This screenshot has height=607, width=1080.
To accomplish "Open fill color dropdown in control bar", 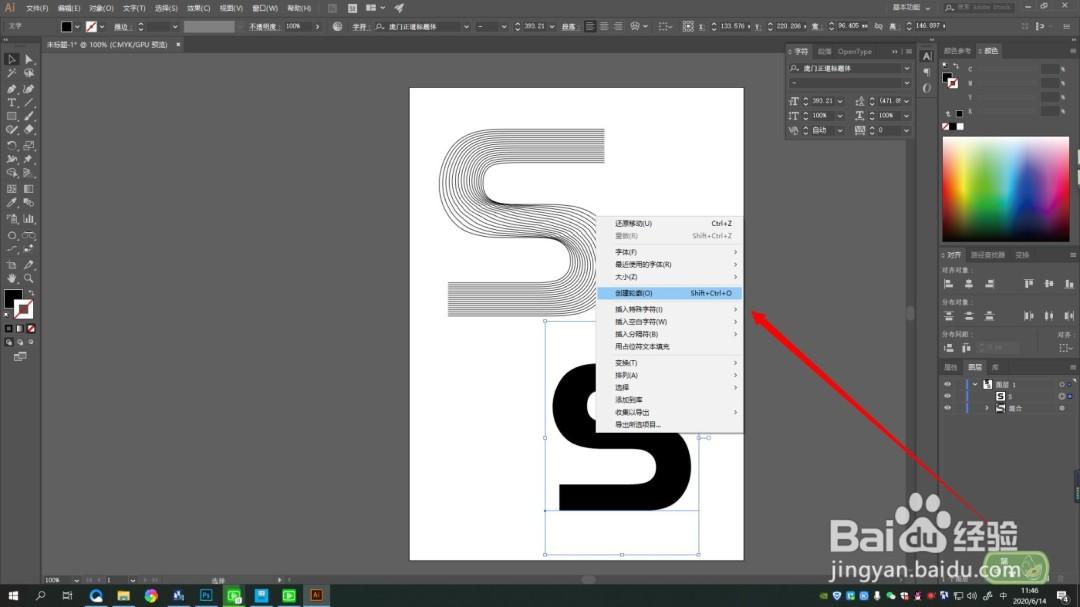I will (x=77, y=27).
